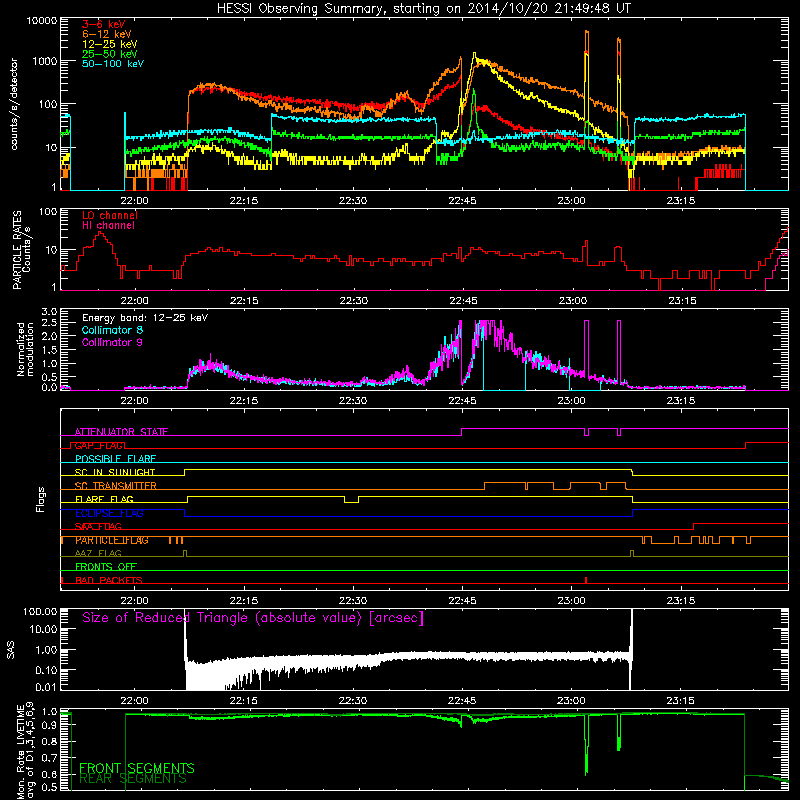The height and width of the screenshot is (800, 800).
Task: Pick the cyan 50-100 keV legend label
Action: click(113, 64)
